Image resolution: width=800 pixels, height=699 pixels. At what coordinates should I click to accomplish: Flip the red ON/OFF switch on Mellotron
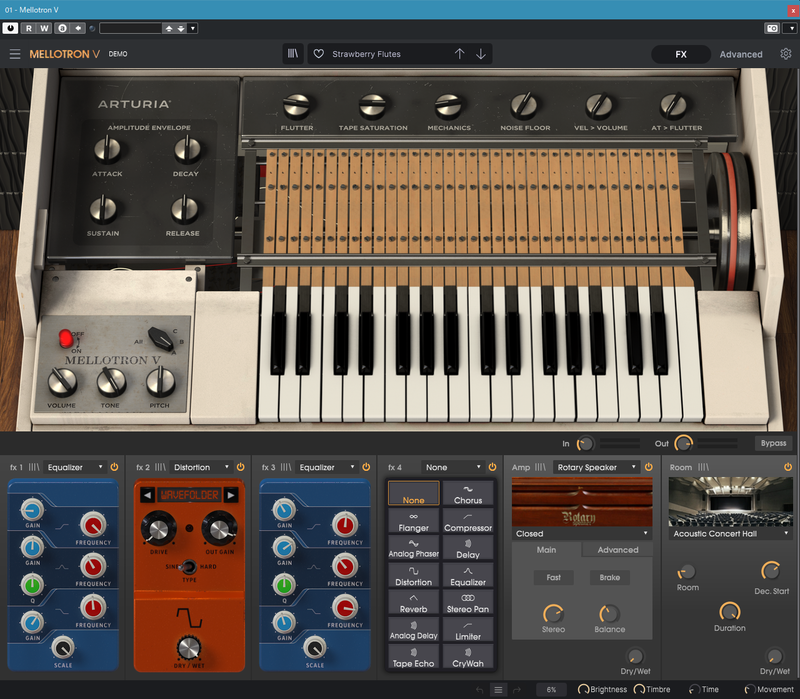[x=66, y=338]
